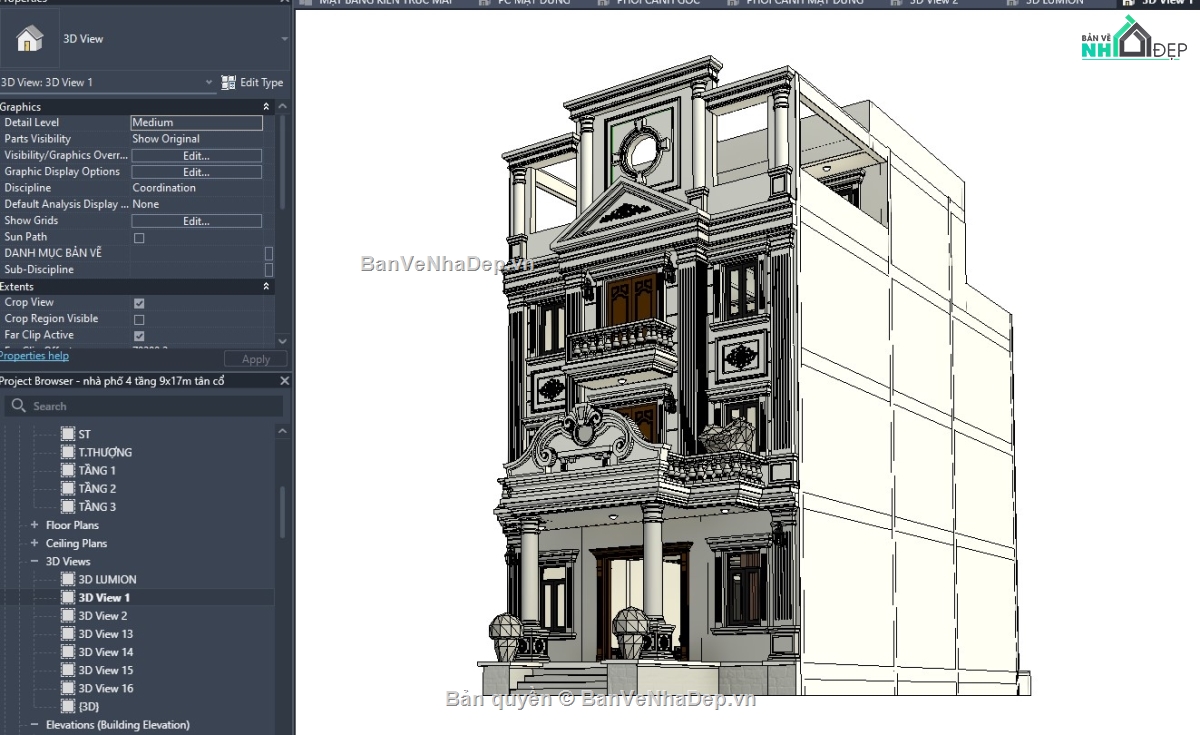Toggle the Sun Path checkbox
The height and width of the screenshot is (735, 1200).
139,238
